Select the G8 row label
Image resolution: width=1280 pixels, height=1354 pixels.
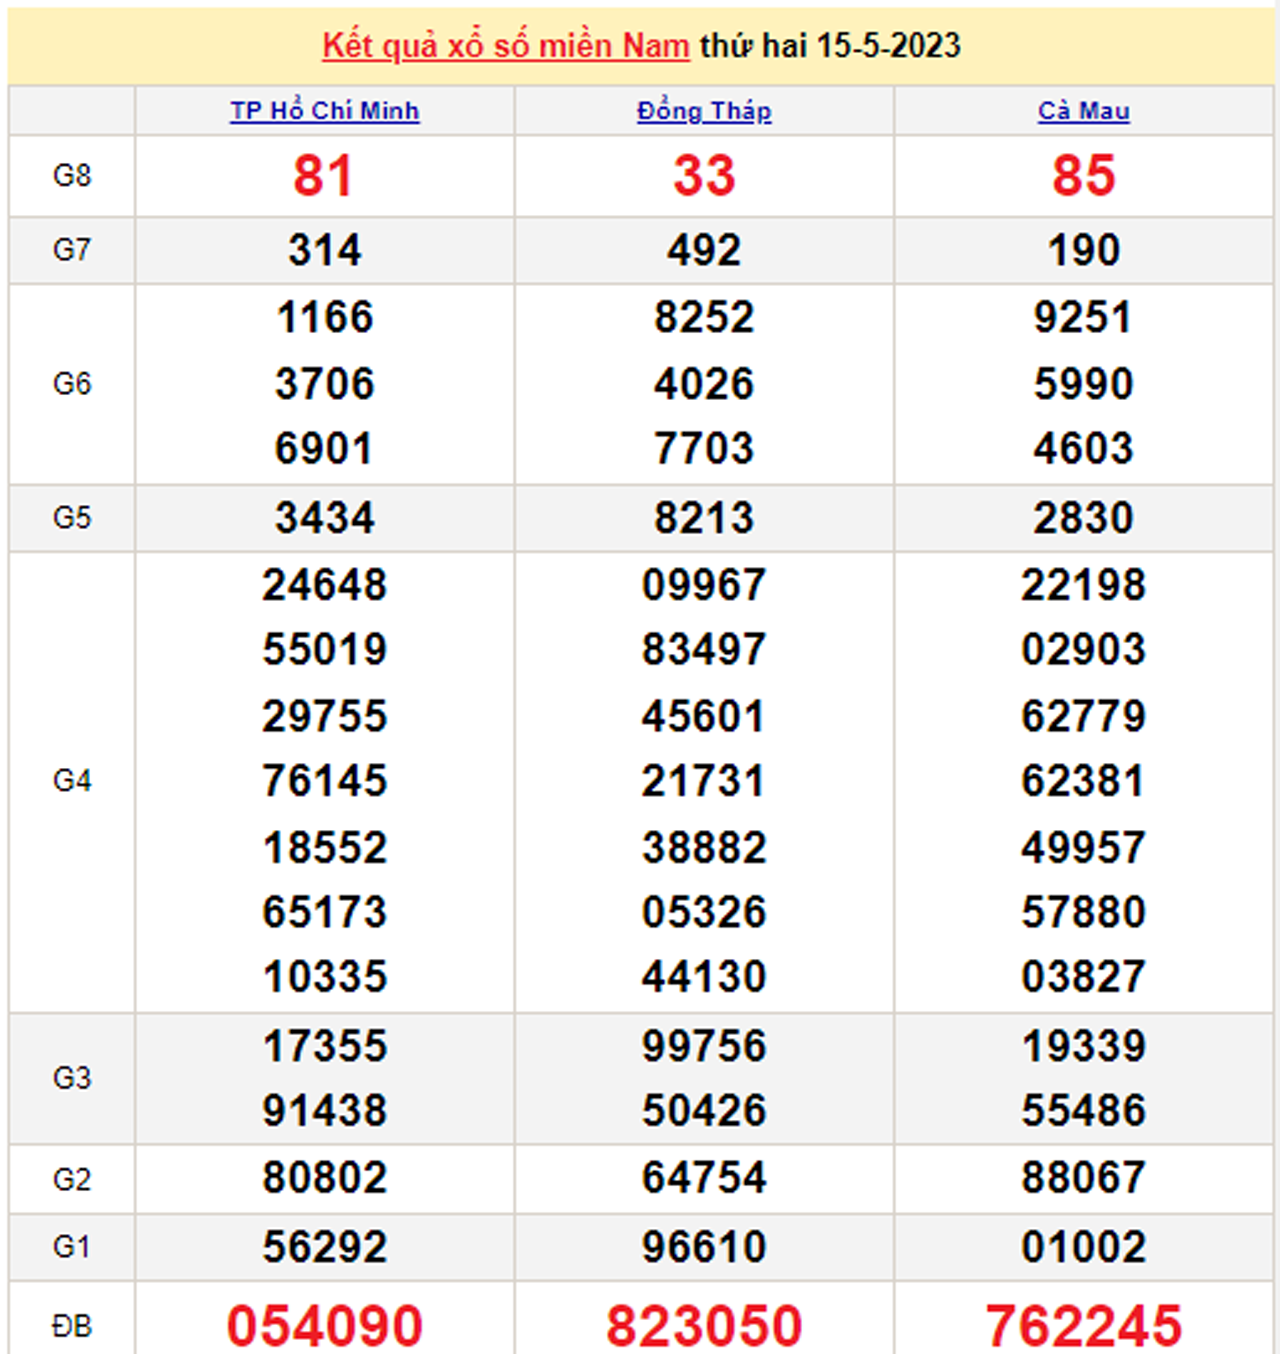72,176
